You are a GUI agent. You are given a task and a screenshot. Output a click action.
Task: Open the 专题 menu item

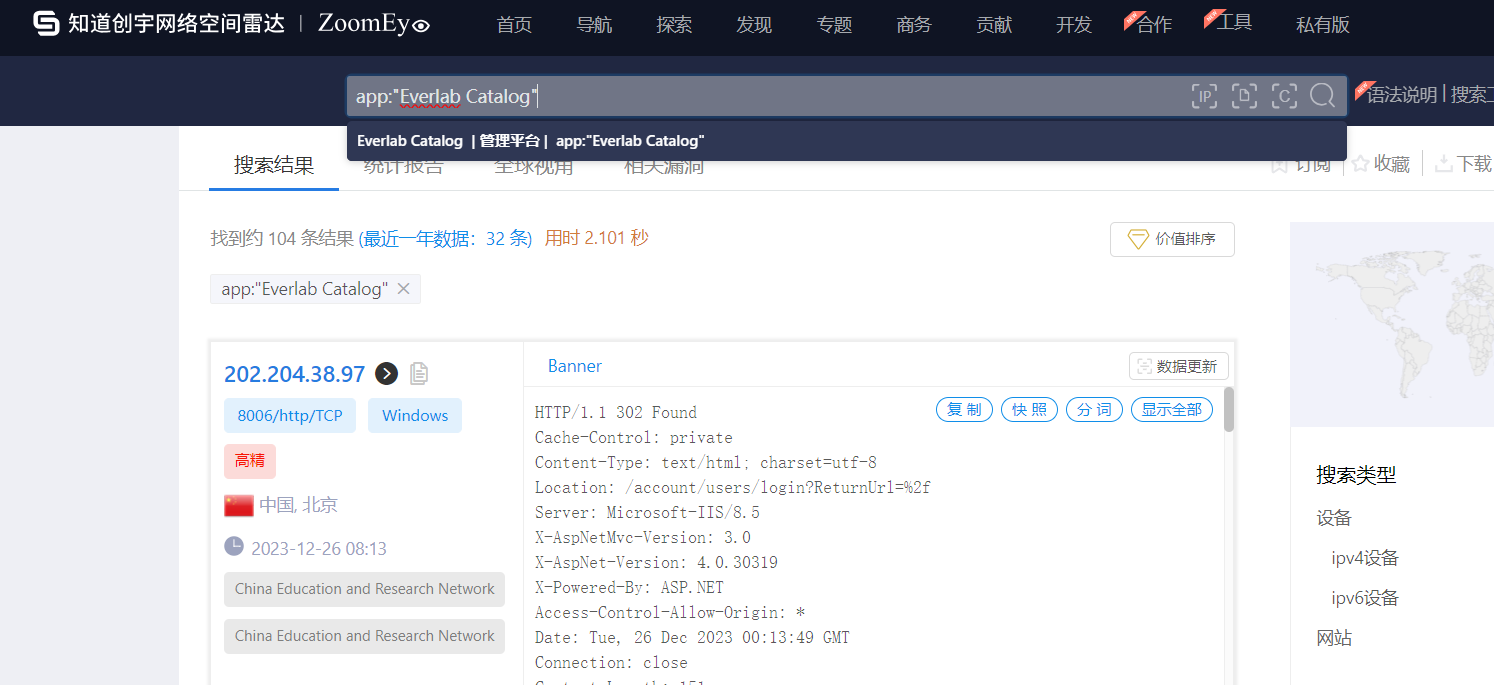click(x=834, y=25)
